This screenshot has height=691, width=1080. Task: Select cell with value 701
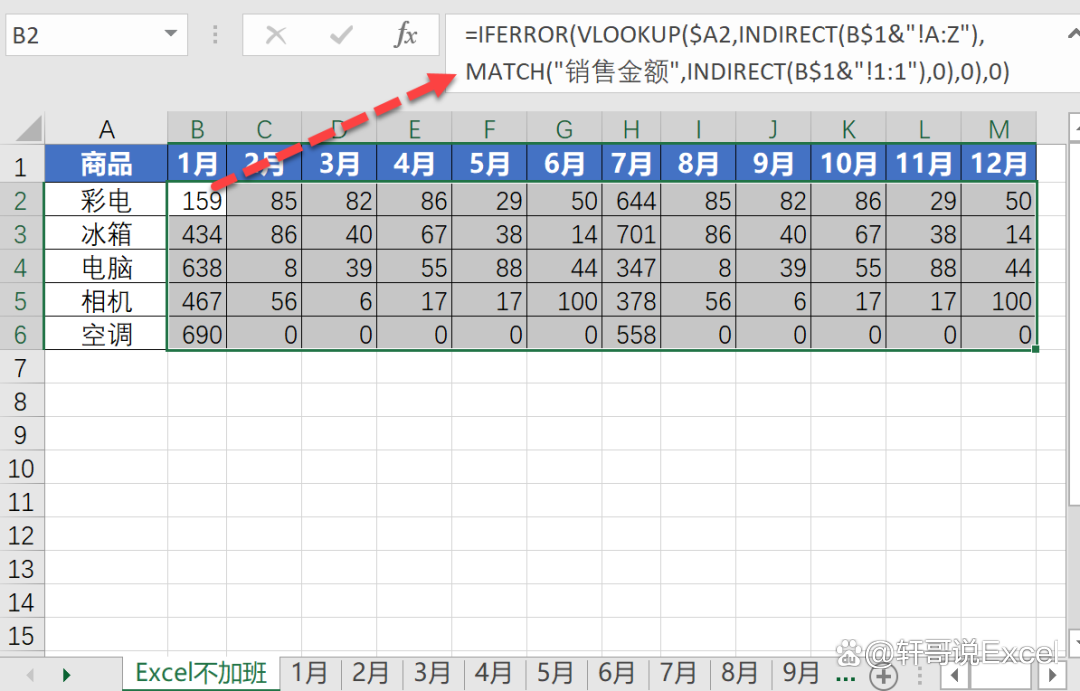(631, 234)
